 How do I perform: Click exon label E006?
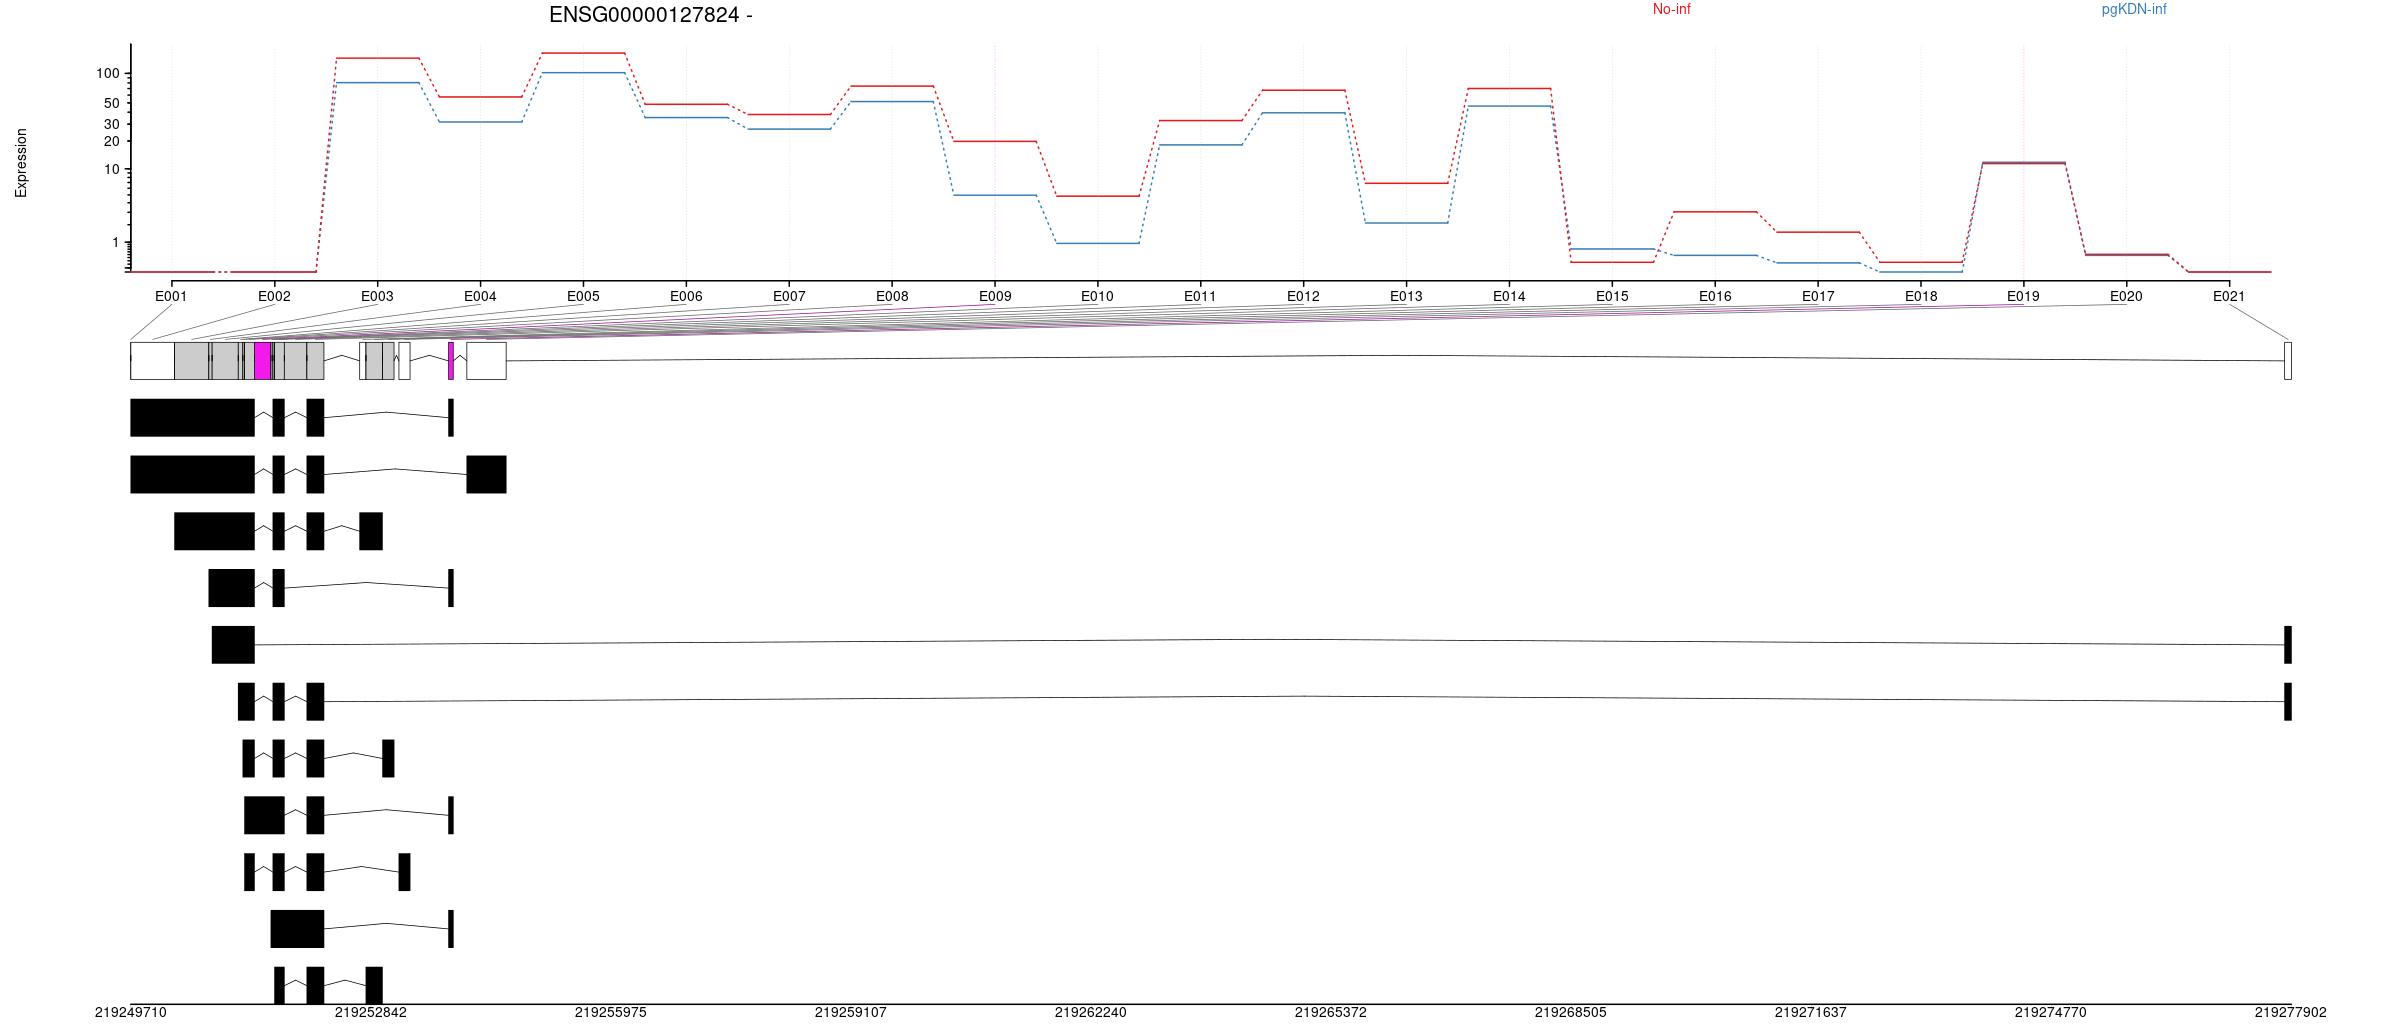click(x=686, y=296)
